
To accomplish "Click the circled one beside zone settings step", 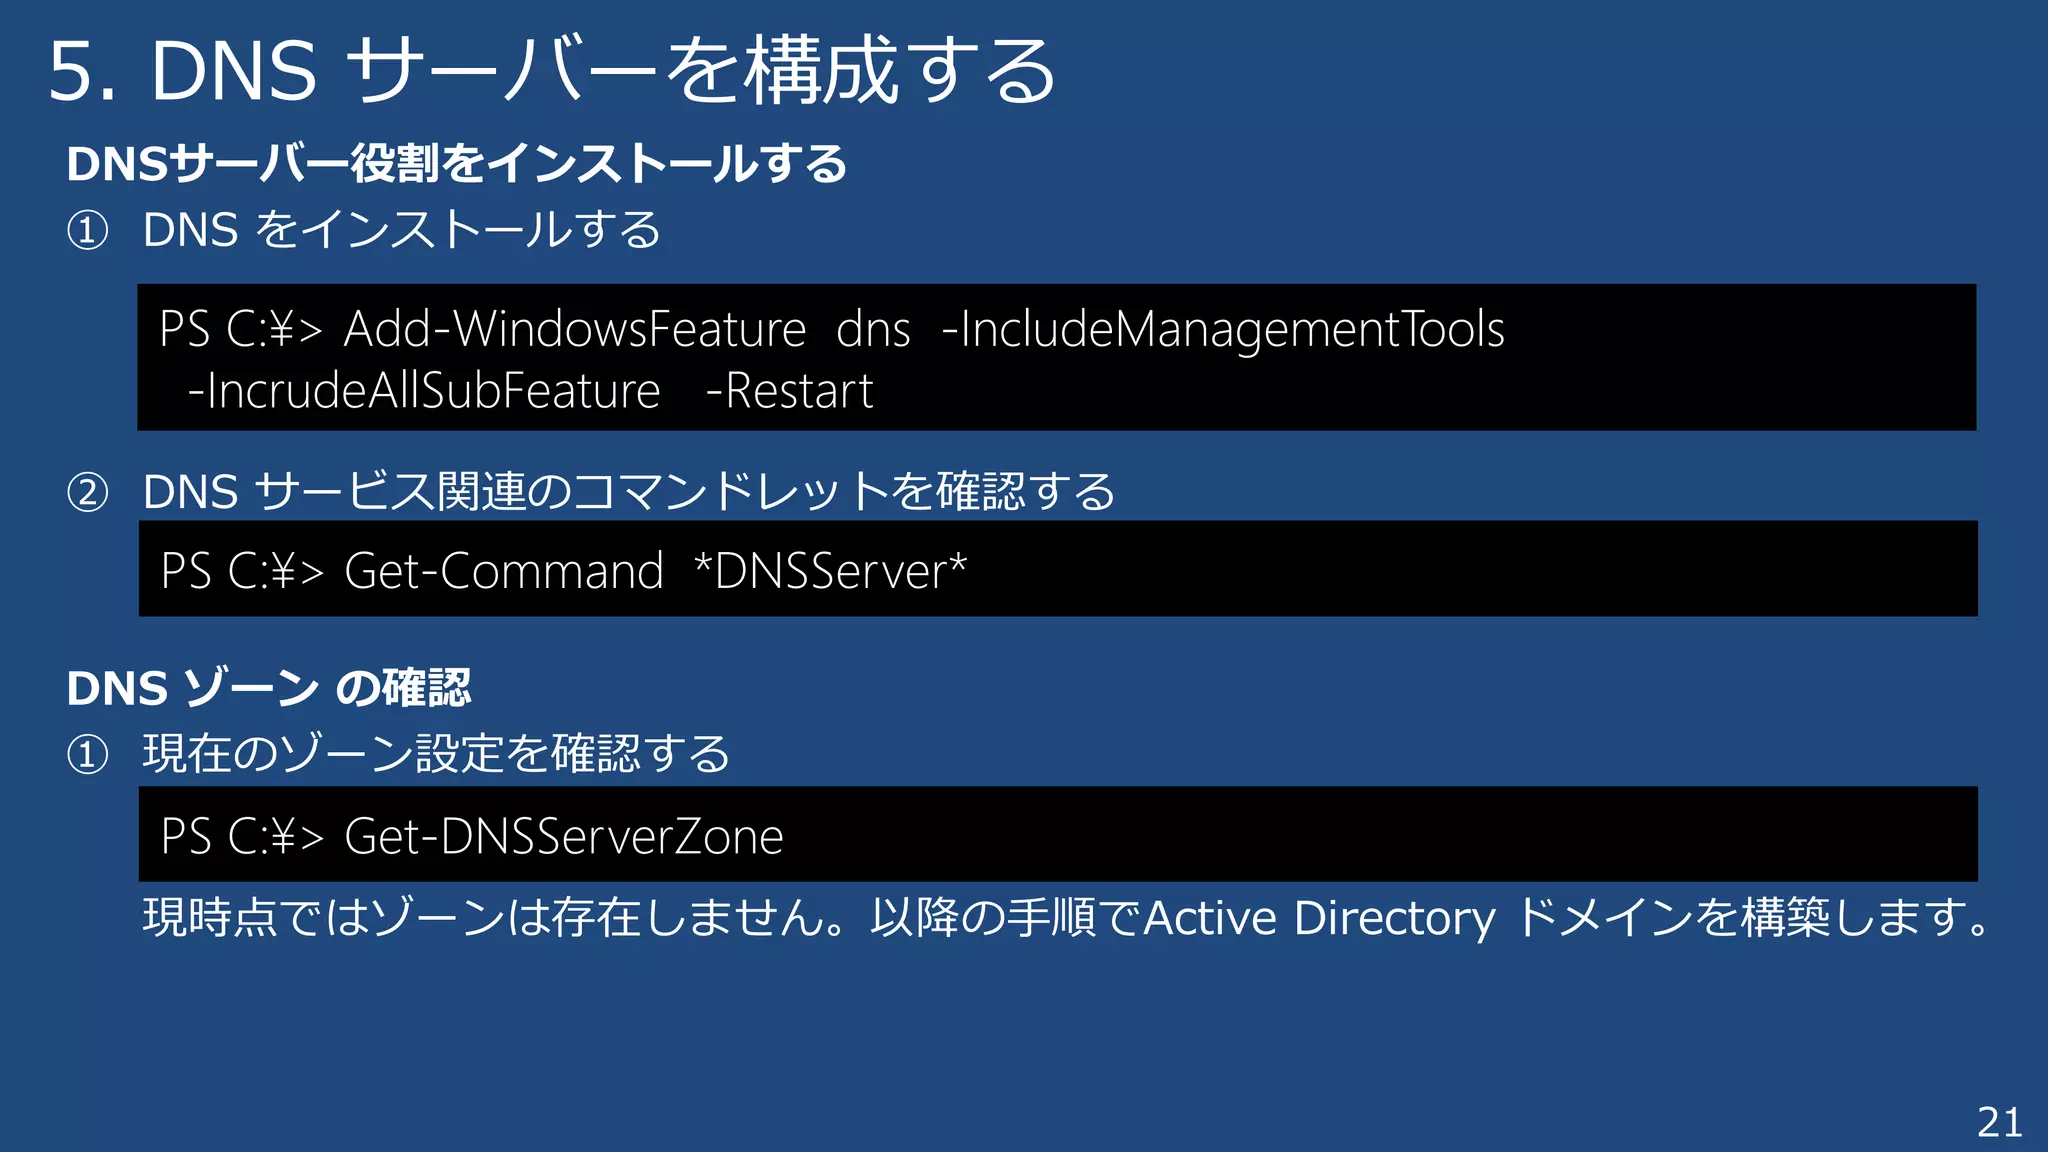I will pos(88,755).
